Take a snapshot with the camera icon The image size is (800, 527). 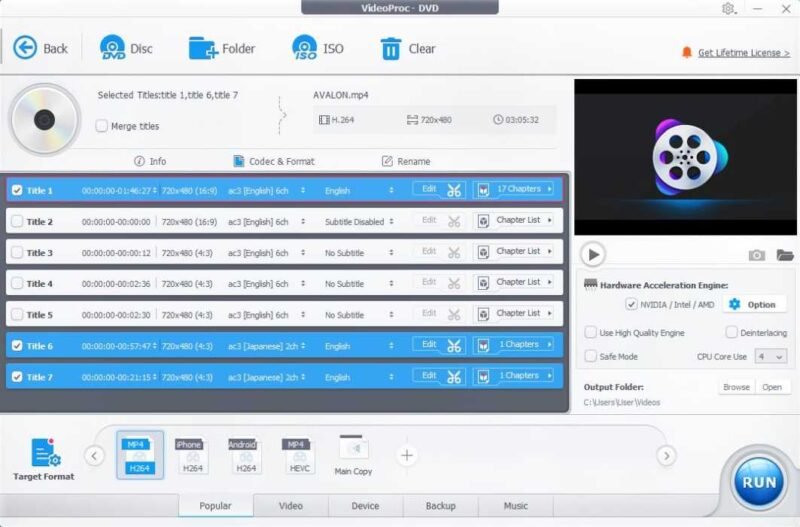(x=757, y=255)
